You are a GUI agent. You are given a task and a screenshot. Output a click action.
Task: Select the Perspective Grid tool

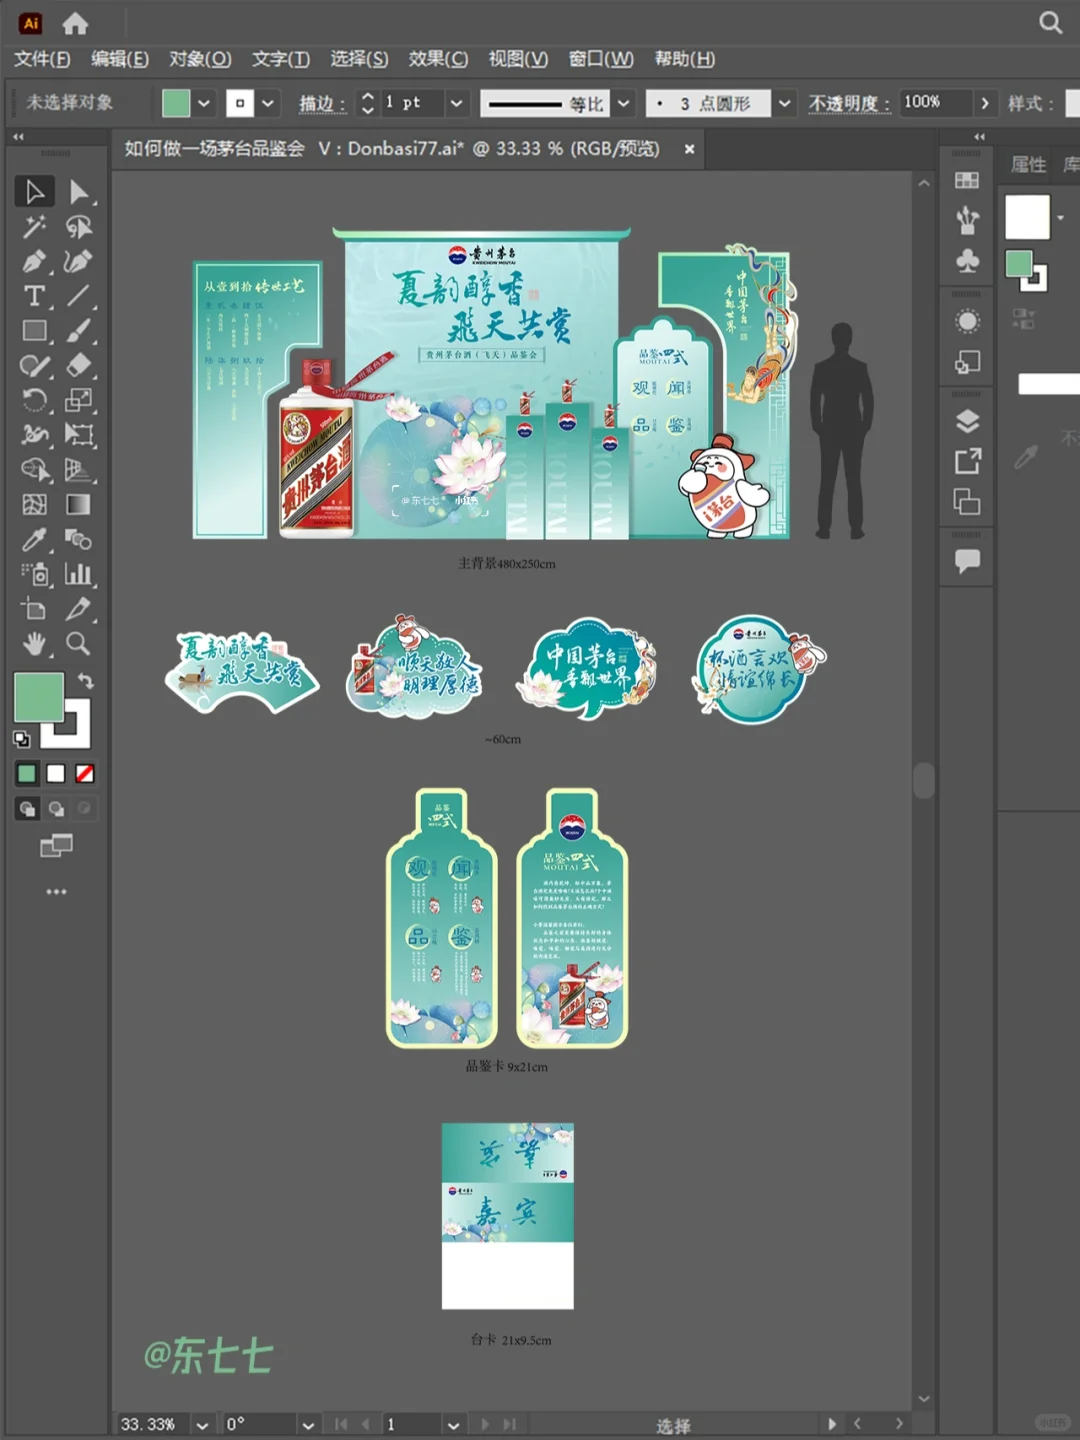(x=79, y=470)
